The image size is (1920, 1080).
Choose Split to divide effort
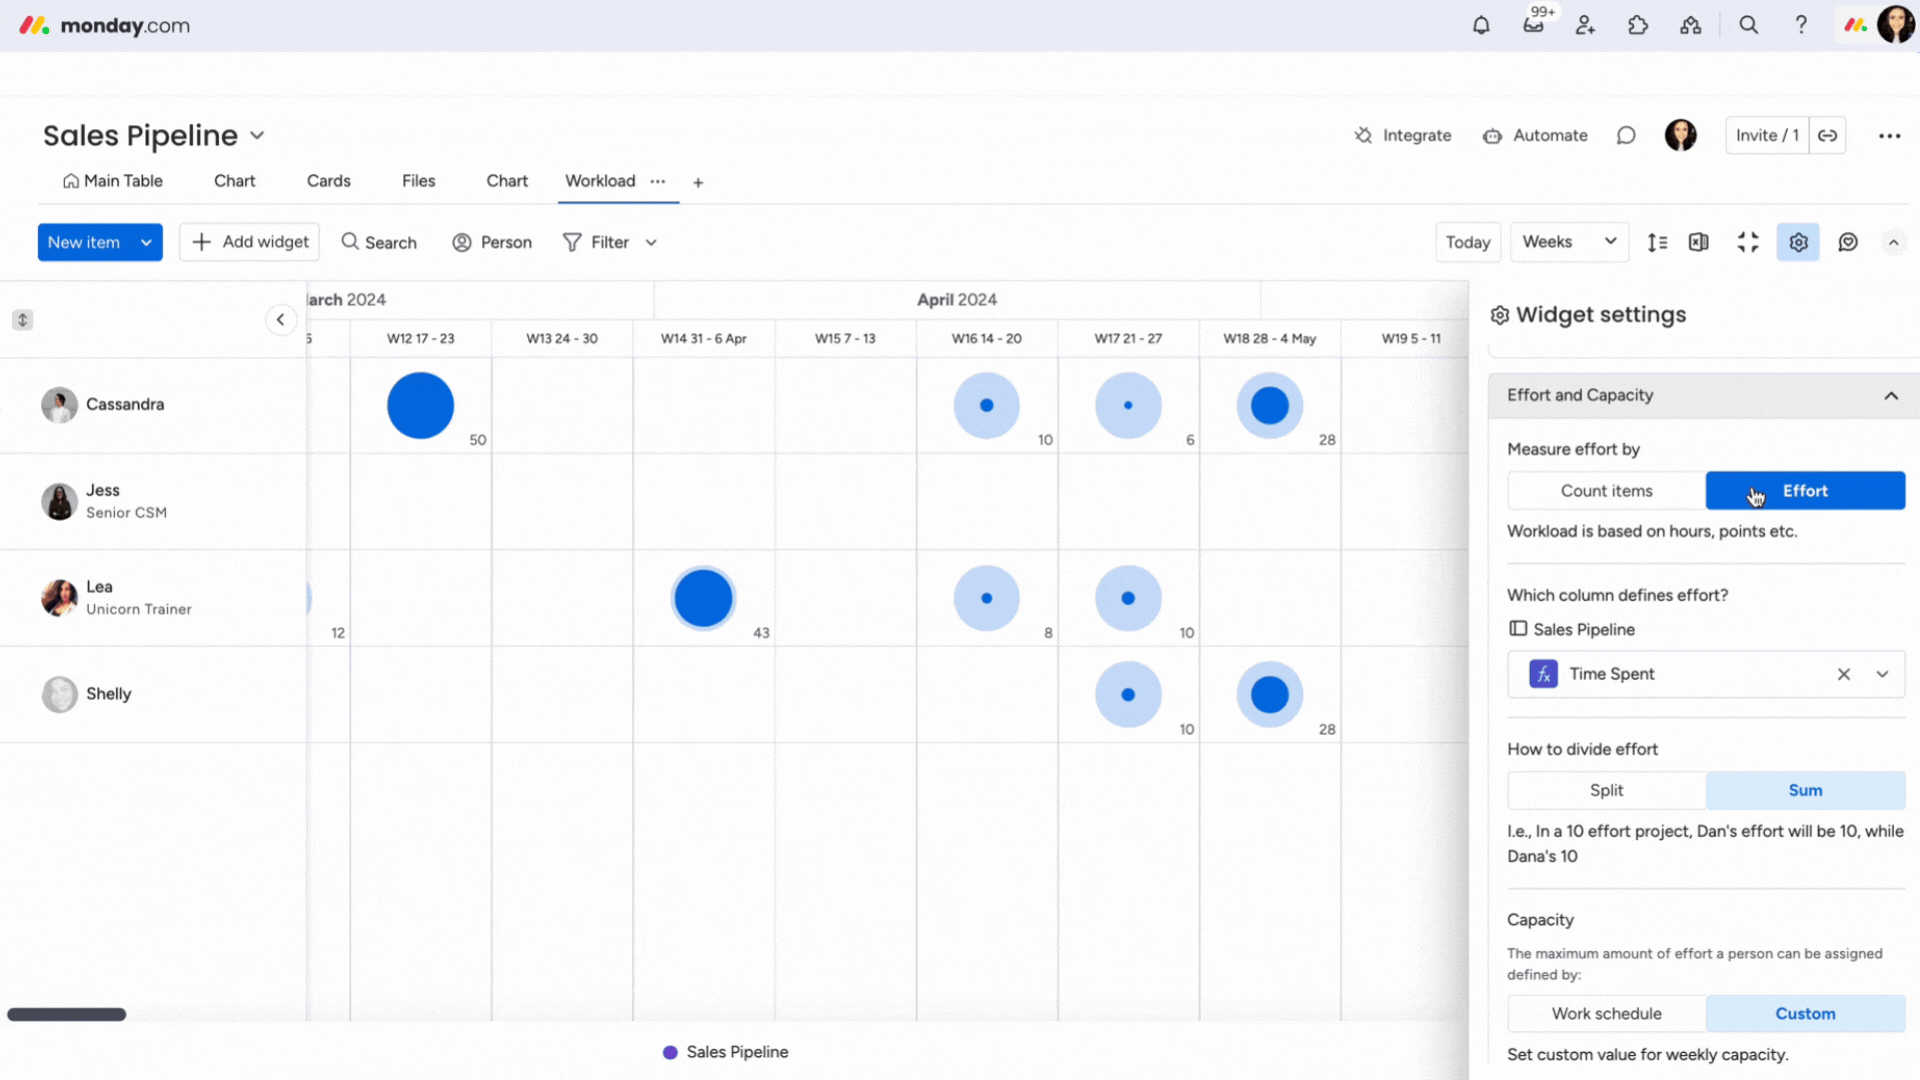(1606, 790)
